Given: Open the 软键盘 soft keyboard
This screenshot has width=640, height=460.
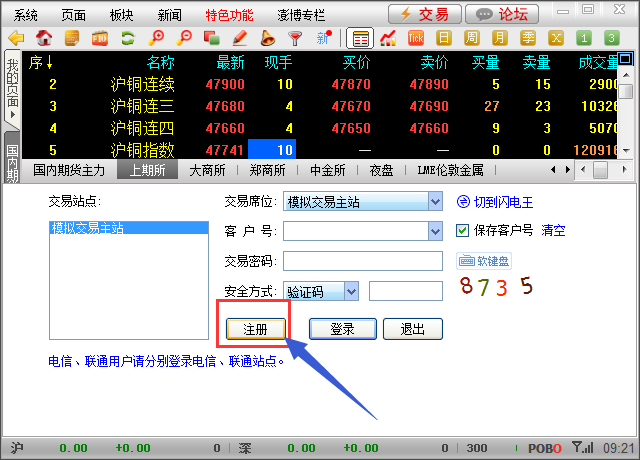Looking at the screenshot, I should click(x=485, y=261).
